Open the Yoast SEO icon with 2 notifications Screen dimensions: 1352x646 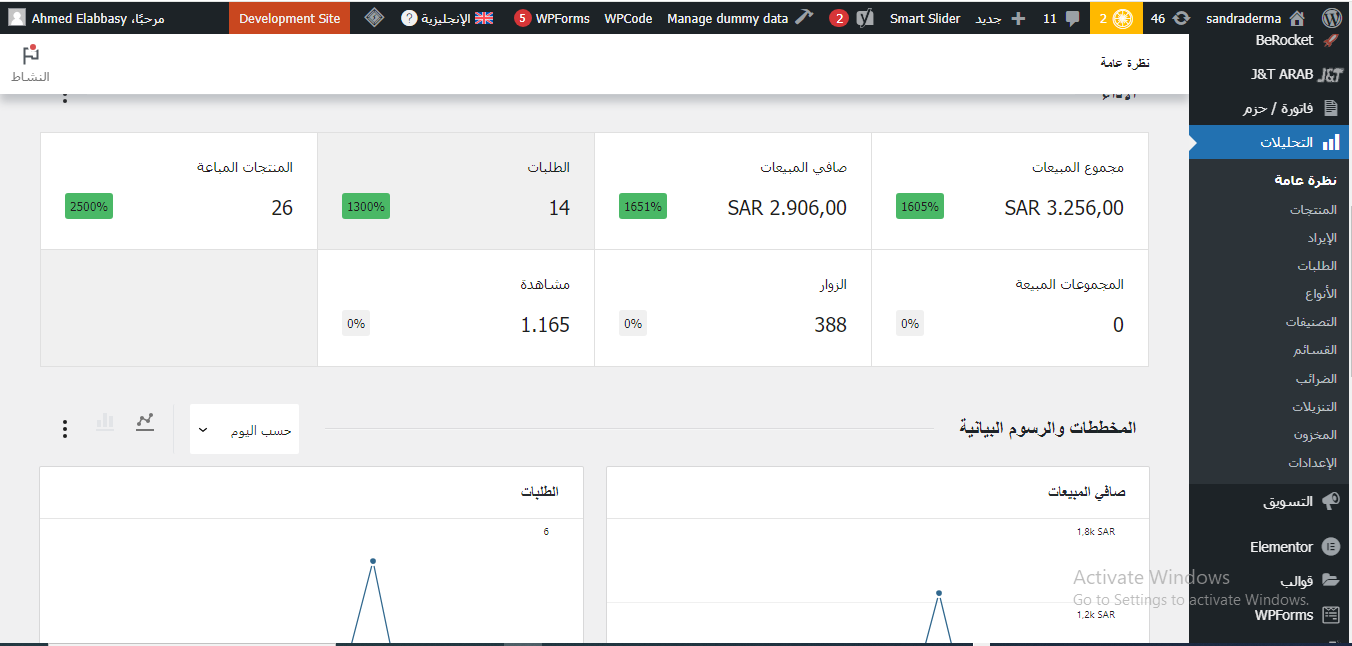[x=853, y=18]
